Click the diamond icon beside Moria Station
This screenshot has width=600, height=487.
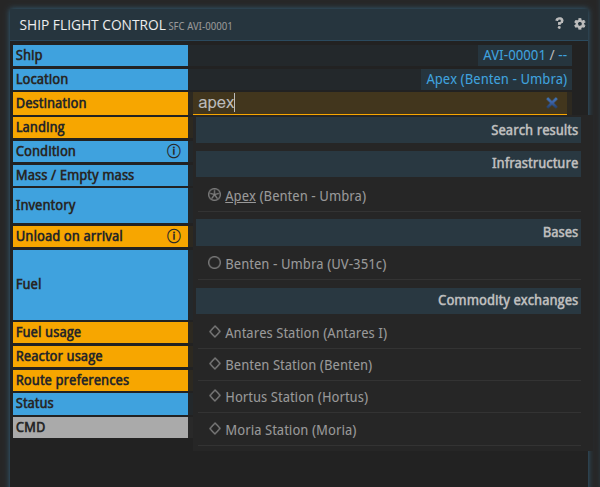click(x=214, y=429)
